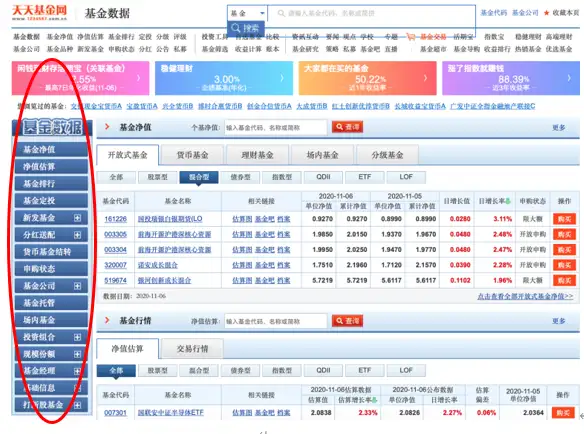Expand the 规模份额 sidebar item
Image resolution: width=584 pixels, height=434 pixels.
click(77, 354)
